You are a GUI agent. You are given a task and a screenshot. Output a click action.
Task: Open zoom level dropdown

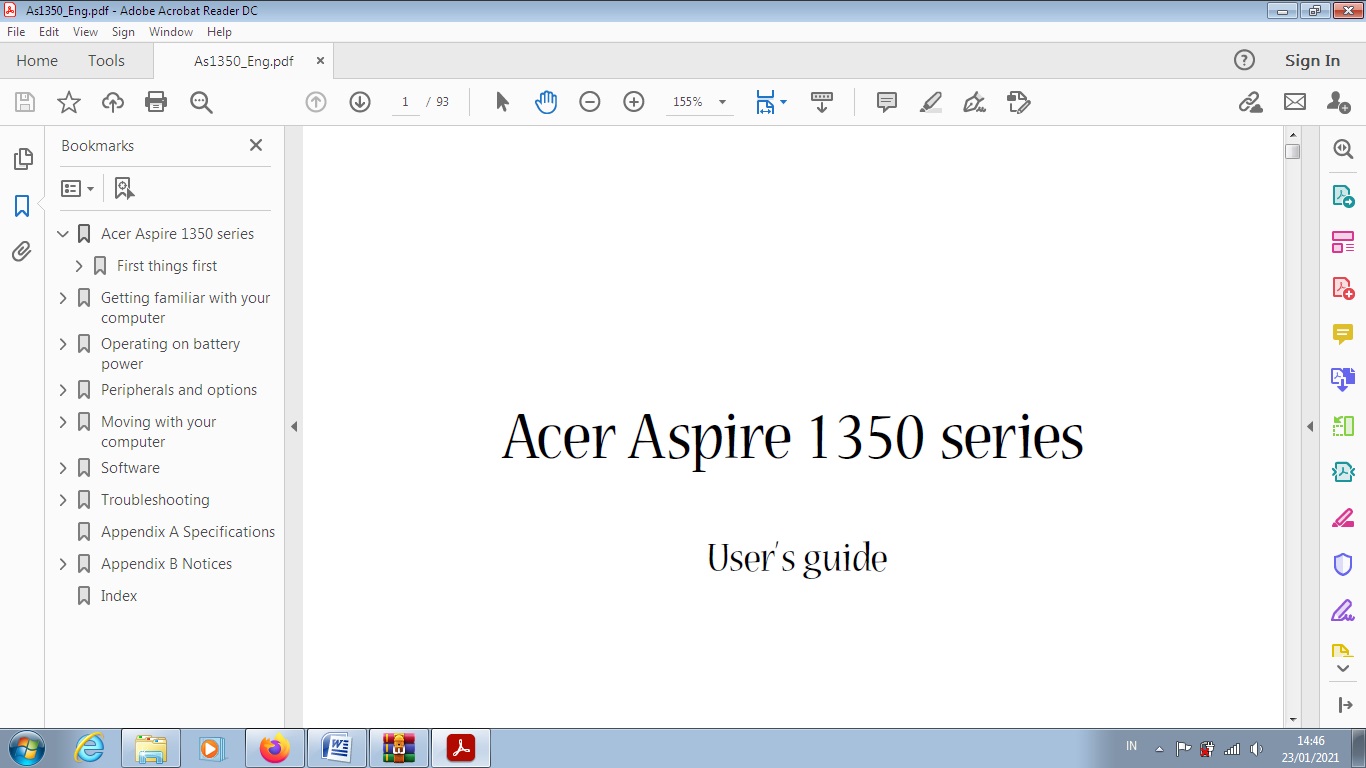pos(722,102)
